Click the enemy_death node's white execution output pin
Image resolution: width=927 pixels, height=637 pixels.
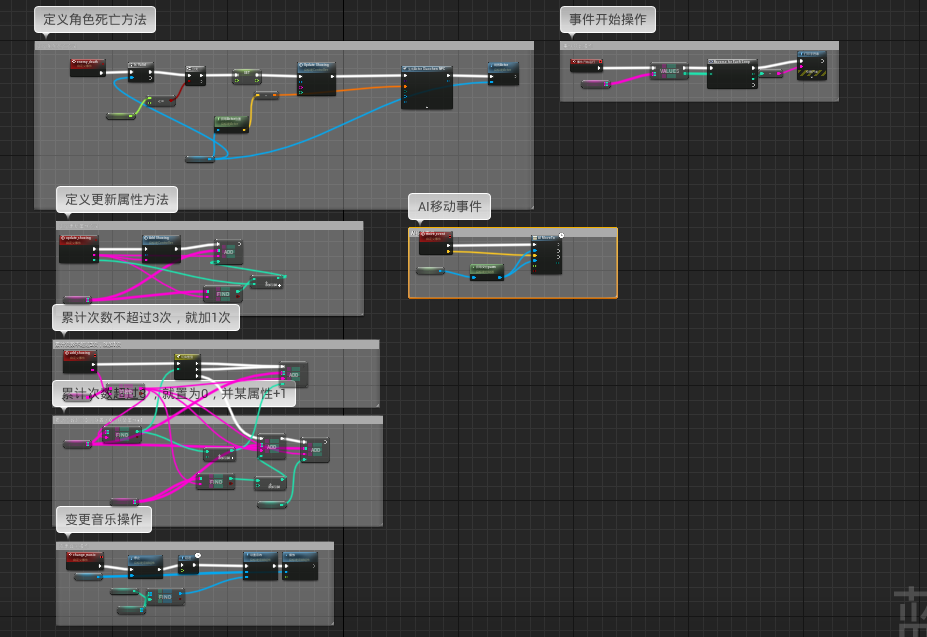(102, 73)
